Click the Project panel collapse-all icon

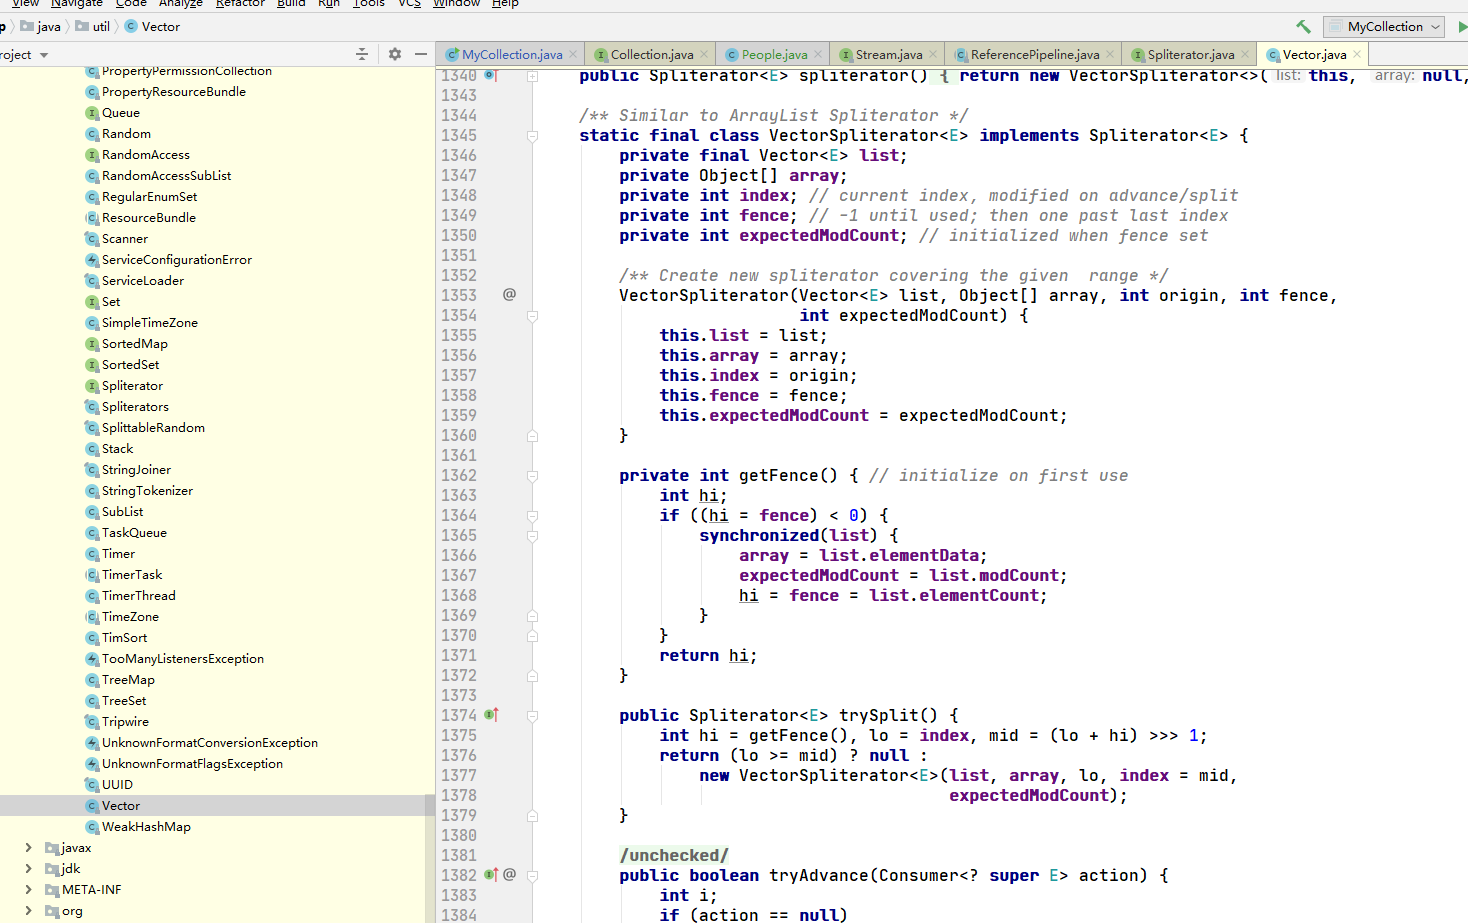tap(362, 54)
